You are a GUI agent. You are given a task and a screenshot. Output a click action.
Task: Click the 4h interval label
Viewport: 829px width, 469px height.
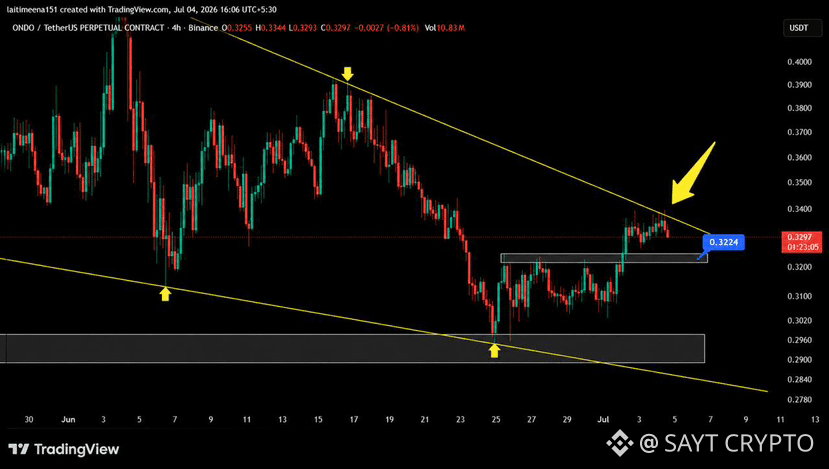[x=176, y=27]
